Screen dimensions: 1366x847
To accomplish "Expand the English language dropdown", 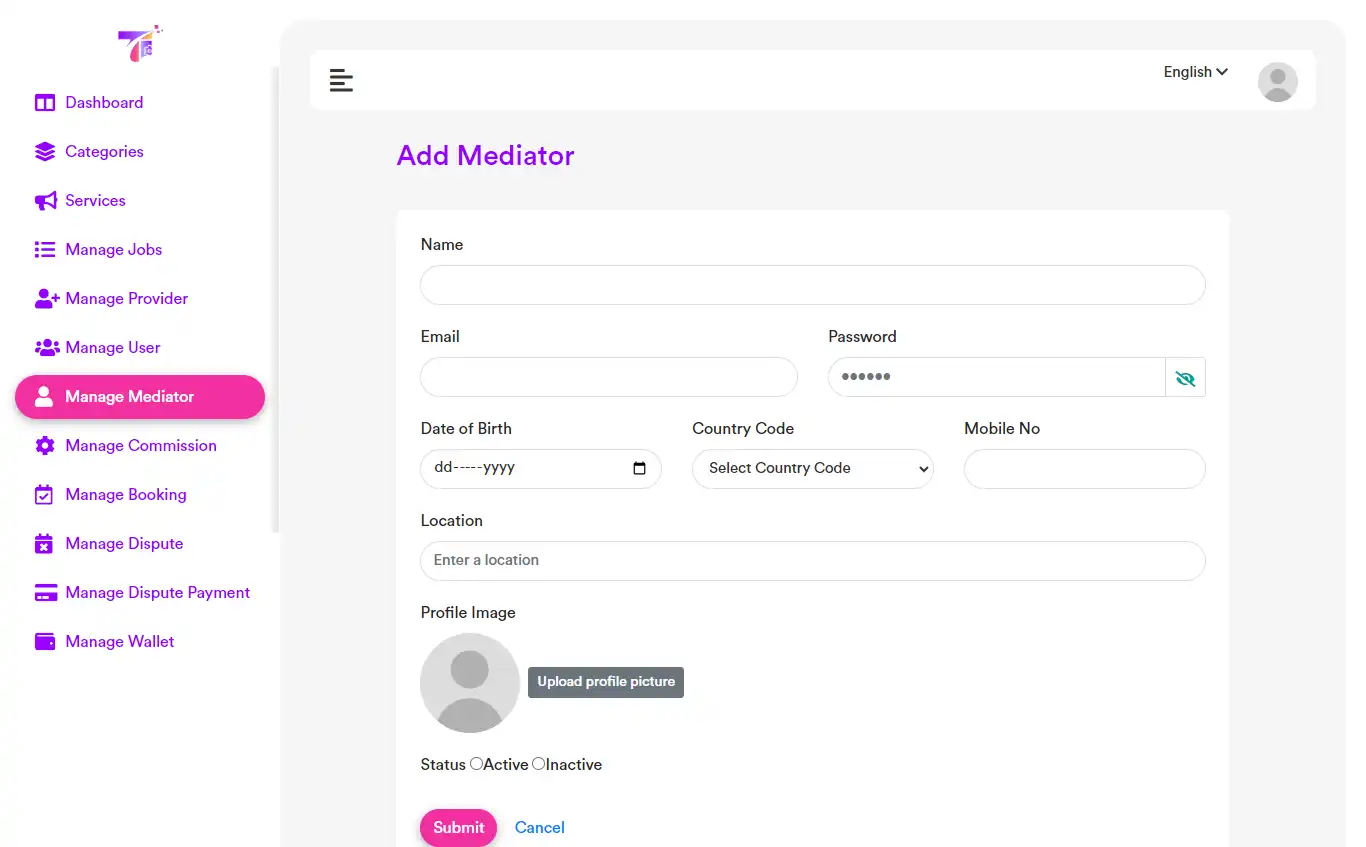I will (x=1194, y=71).
